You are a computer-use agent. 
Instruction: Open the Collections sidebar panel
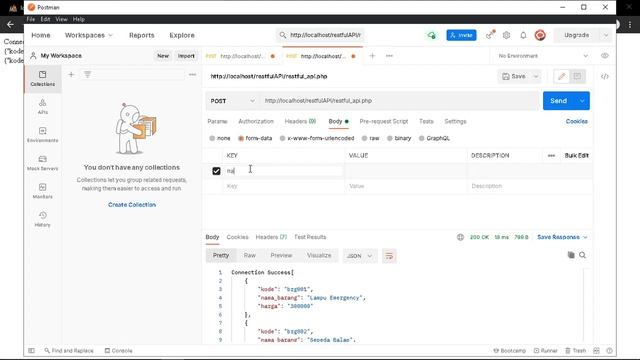42,78
